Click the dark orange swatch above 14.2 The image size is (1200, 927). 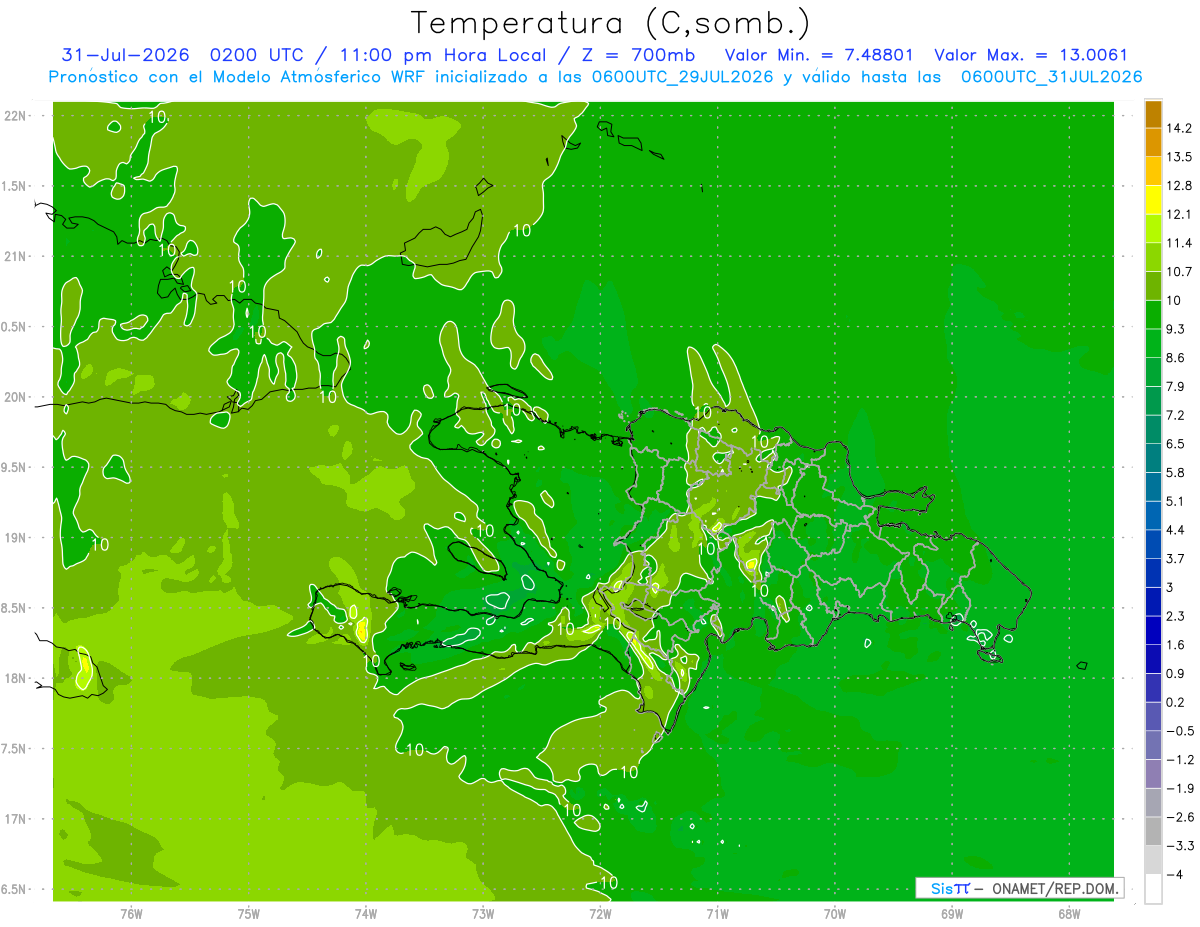coord(1153,114)
